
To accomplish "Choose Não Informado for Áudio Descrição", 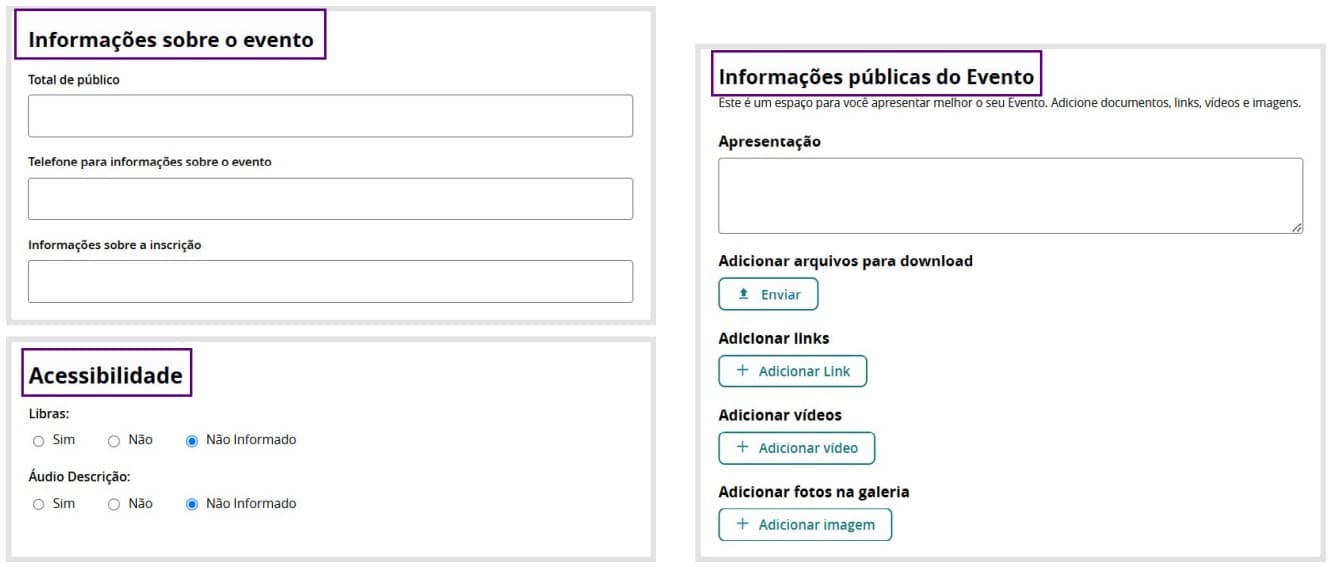I will pos(192,505).
